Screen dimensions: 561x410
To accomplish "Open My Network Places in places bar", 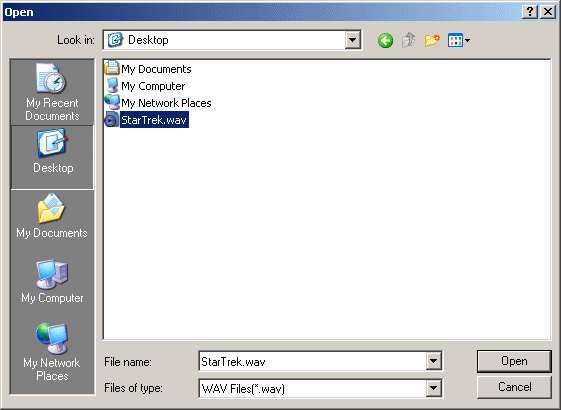I will pos(52,352).
